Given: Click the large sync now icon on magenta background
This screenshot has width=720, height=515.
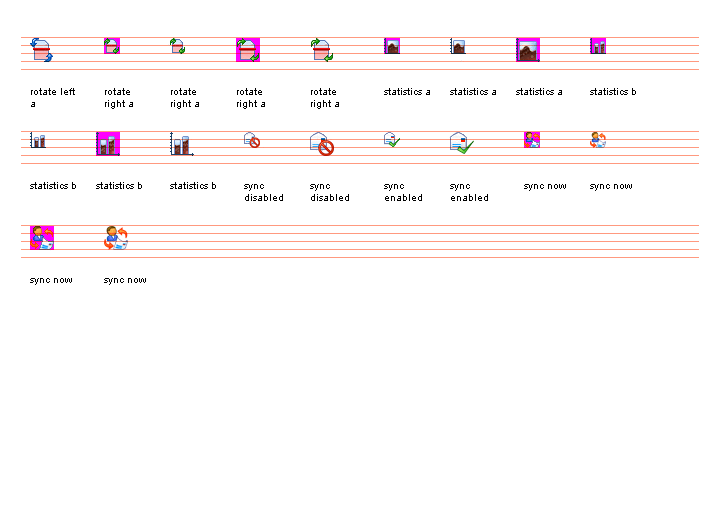Looking at the screenshot, I should coord(42,238).
